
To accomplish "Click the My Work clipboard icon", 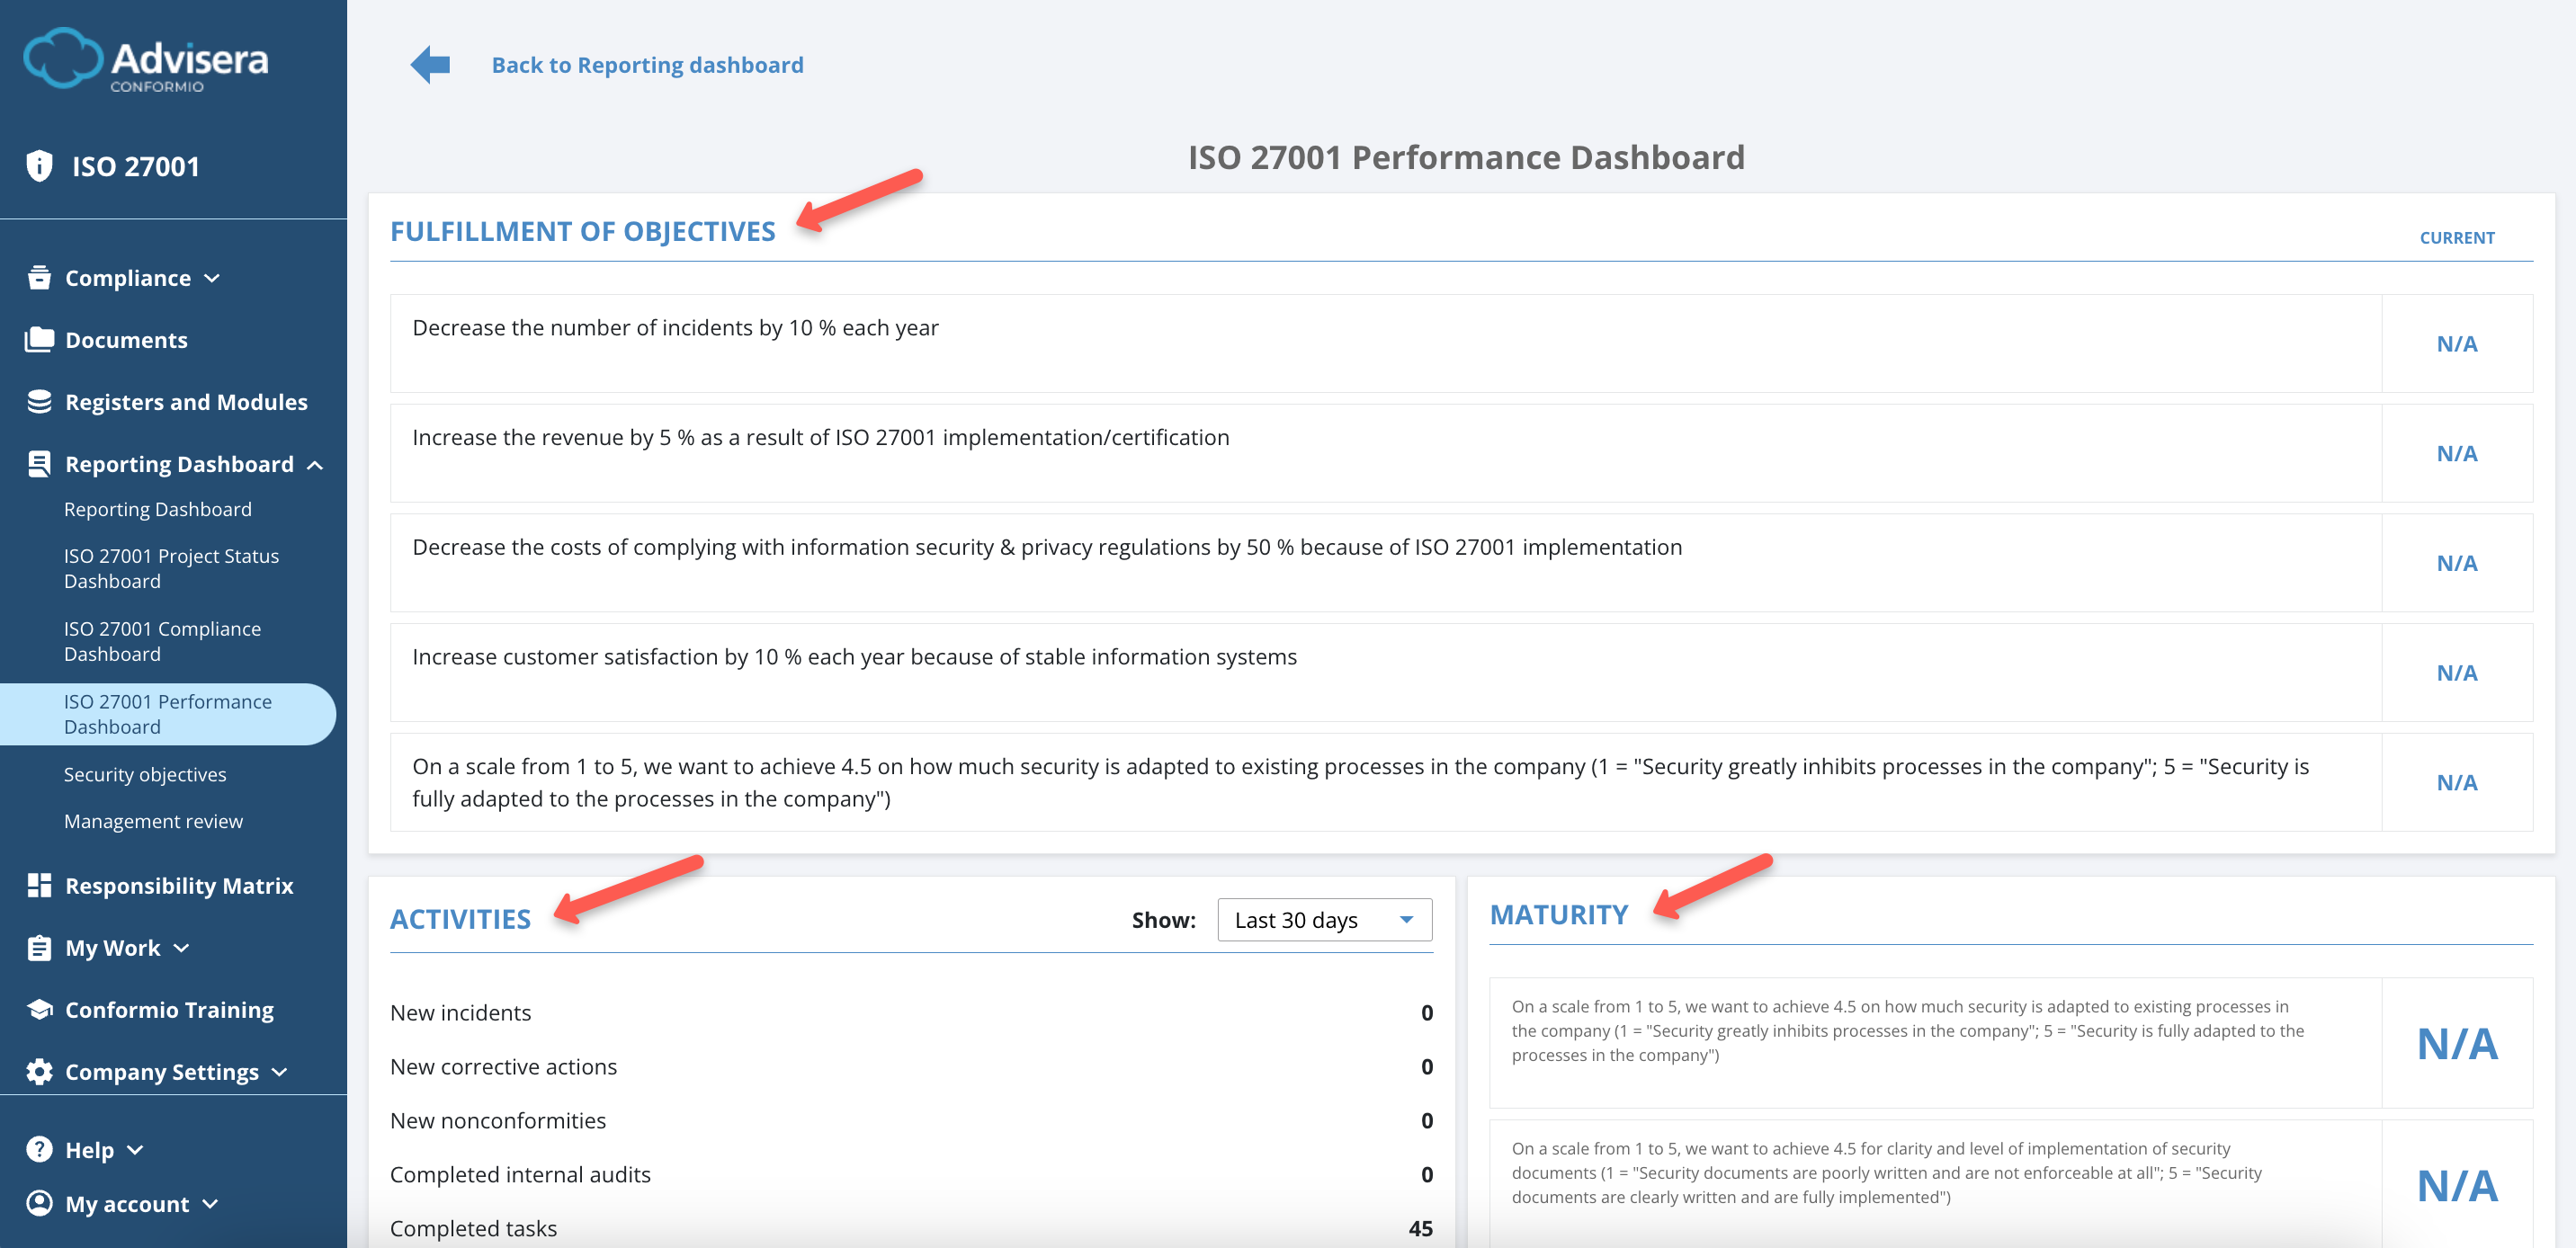I will point(38,947).
